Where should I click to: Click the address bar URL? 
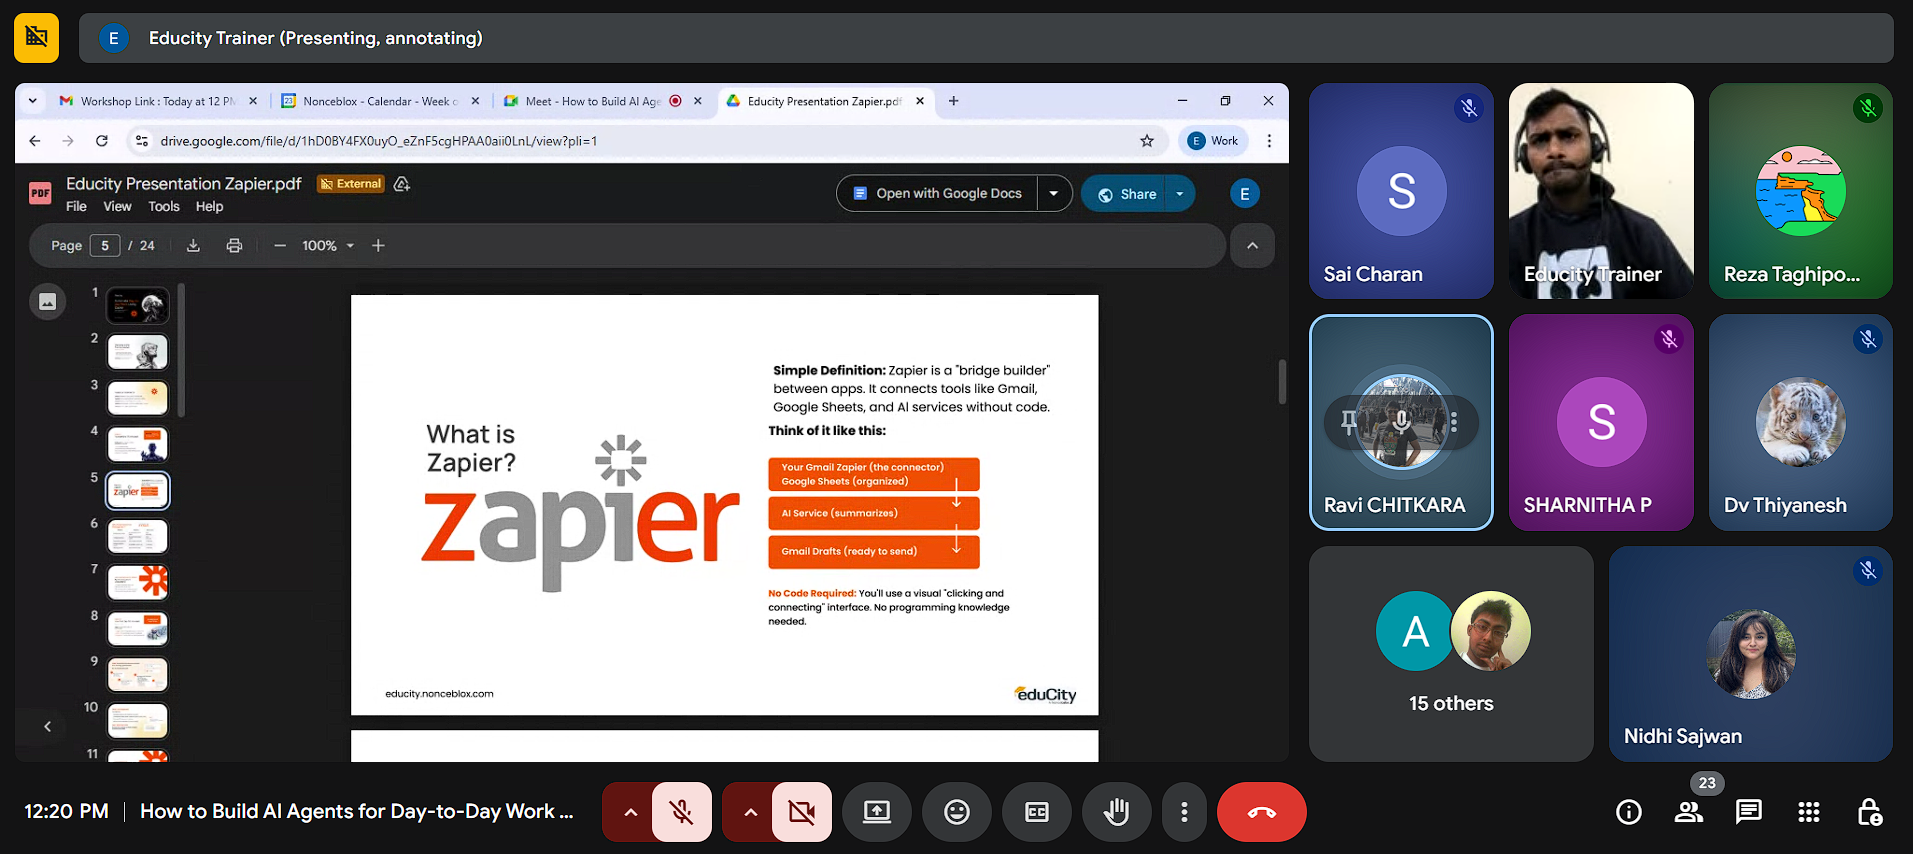pos(379,141)
